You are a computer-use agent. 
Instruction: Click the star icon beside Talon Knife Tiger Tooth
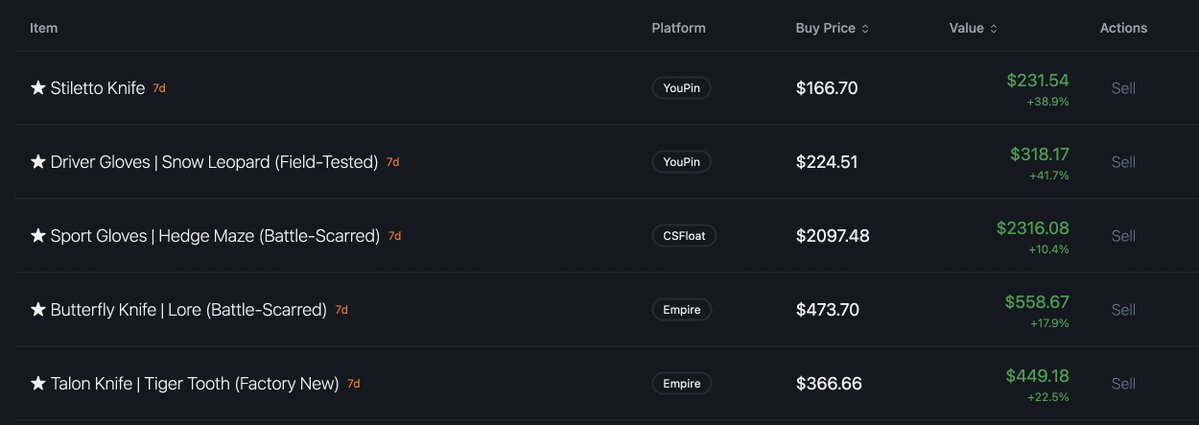[38, 384]
